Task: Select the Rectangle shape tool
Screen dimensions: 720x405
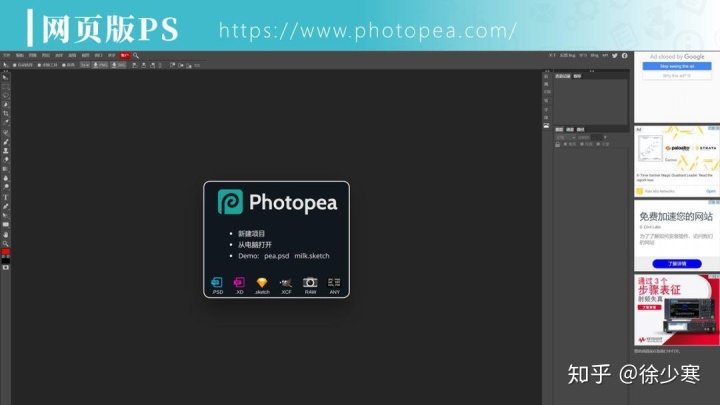Action: (6, 225)
